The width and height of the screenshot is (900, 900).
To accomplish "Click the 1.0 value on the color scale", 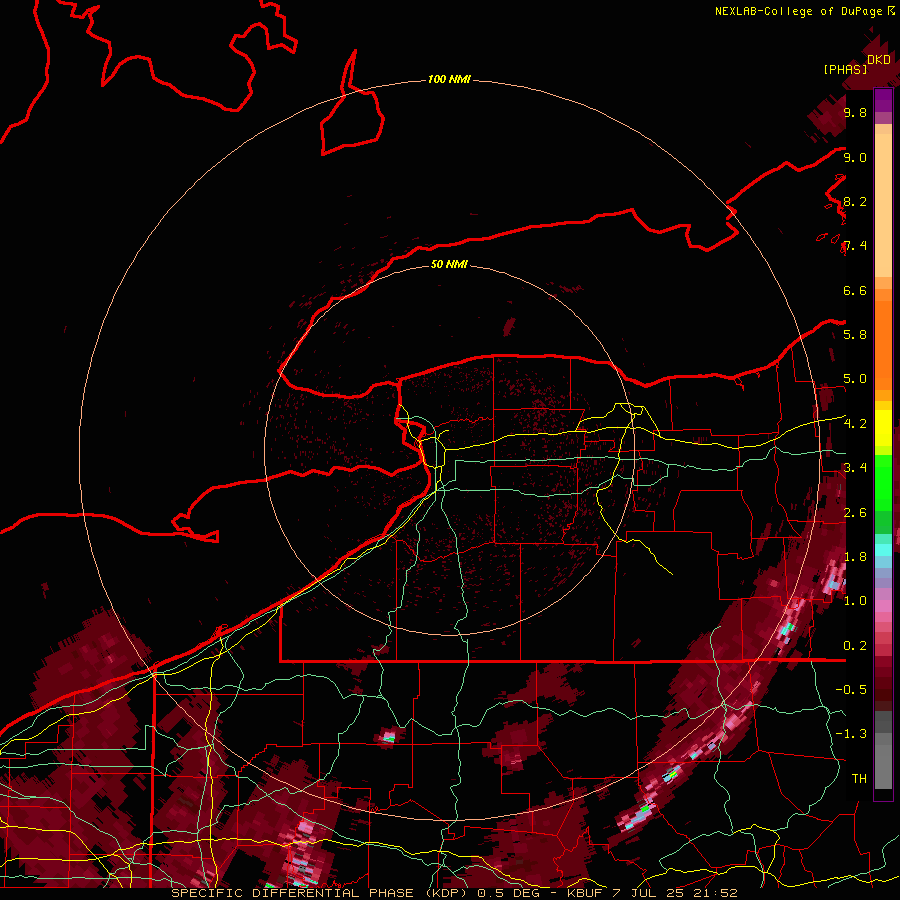I will [x=855, y=601].
